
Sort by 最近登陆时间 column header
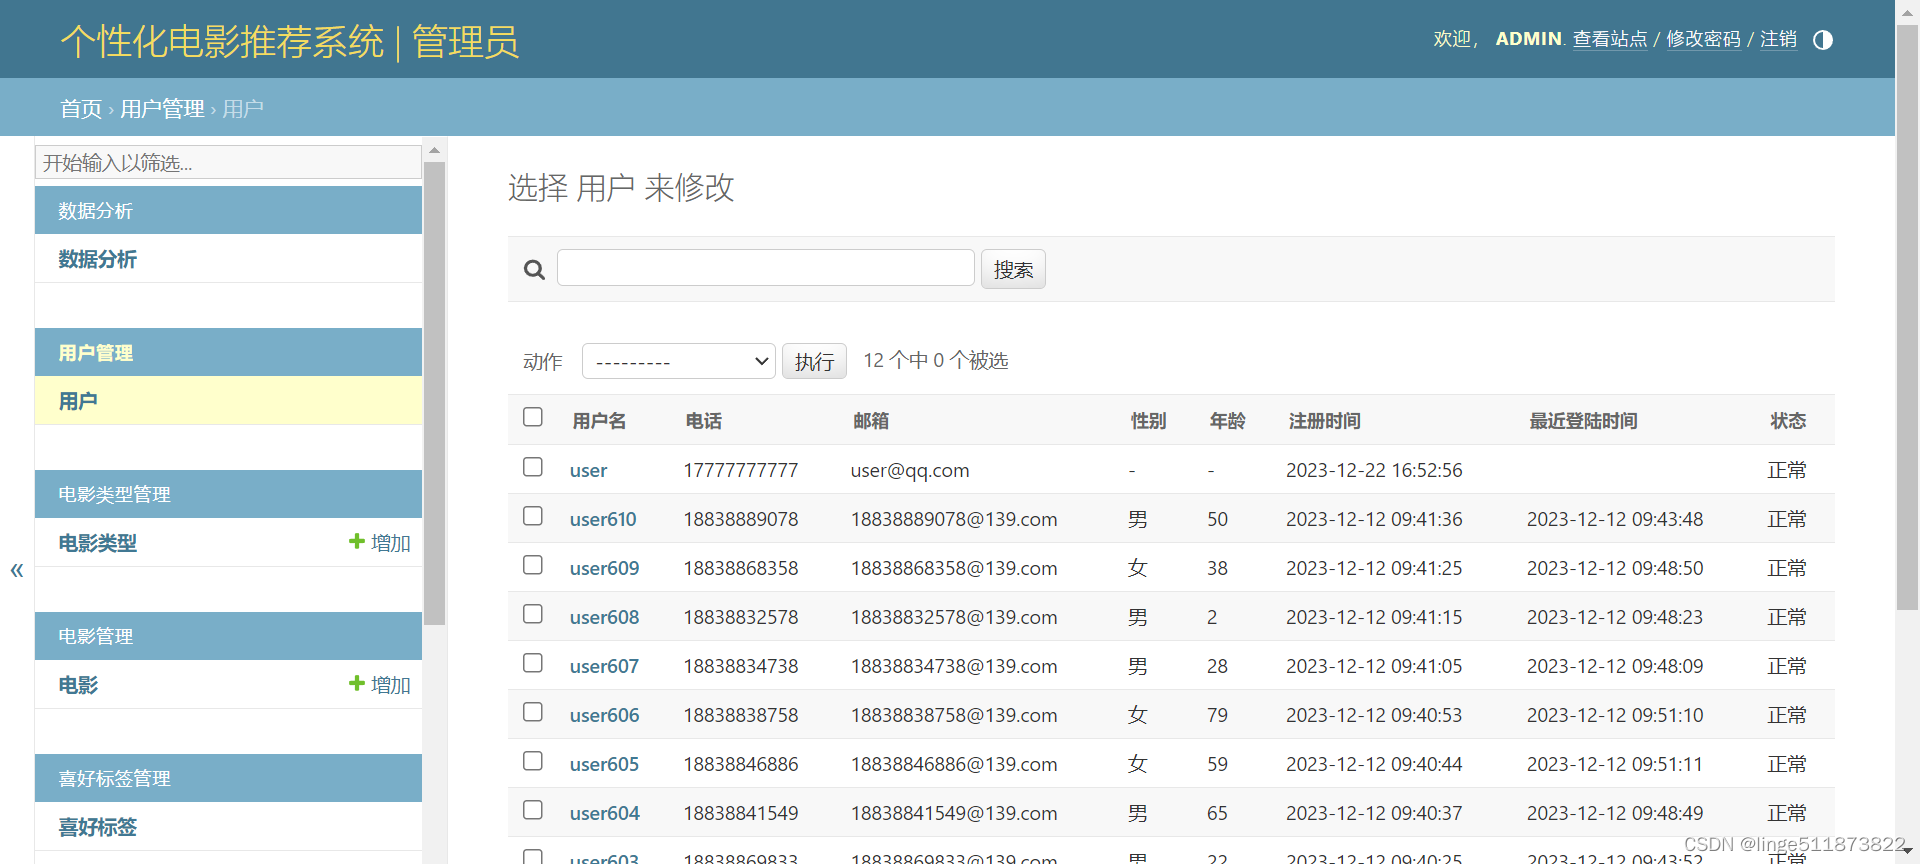(x=1583, y=421)
